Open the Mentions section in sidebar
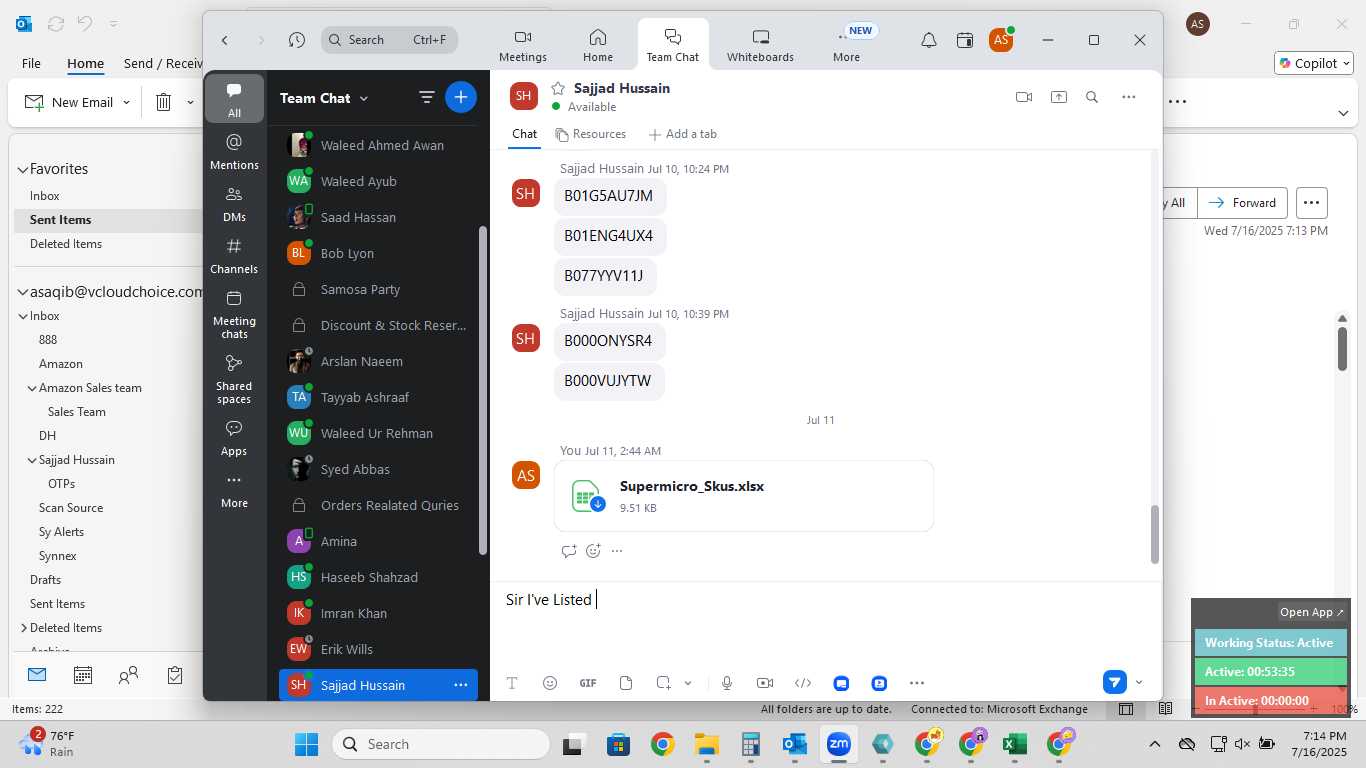1366x768 pixels. (x=234, y=151)
